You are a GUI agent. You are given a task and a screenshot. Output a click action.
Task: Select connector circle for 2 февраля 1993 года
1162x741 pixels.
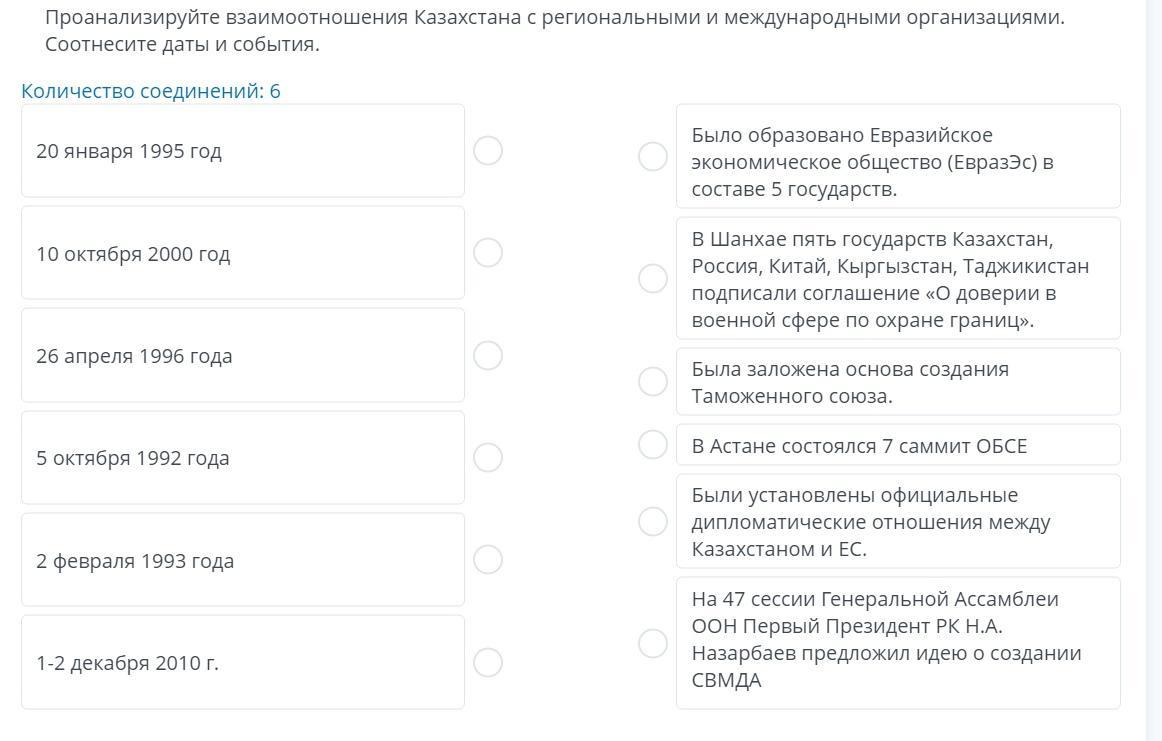[488, 560]
